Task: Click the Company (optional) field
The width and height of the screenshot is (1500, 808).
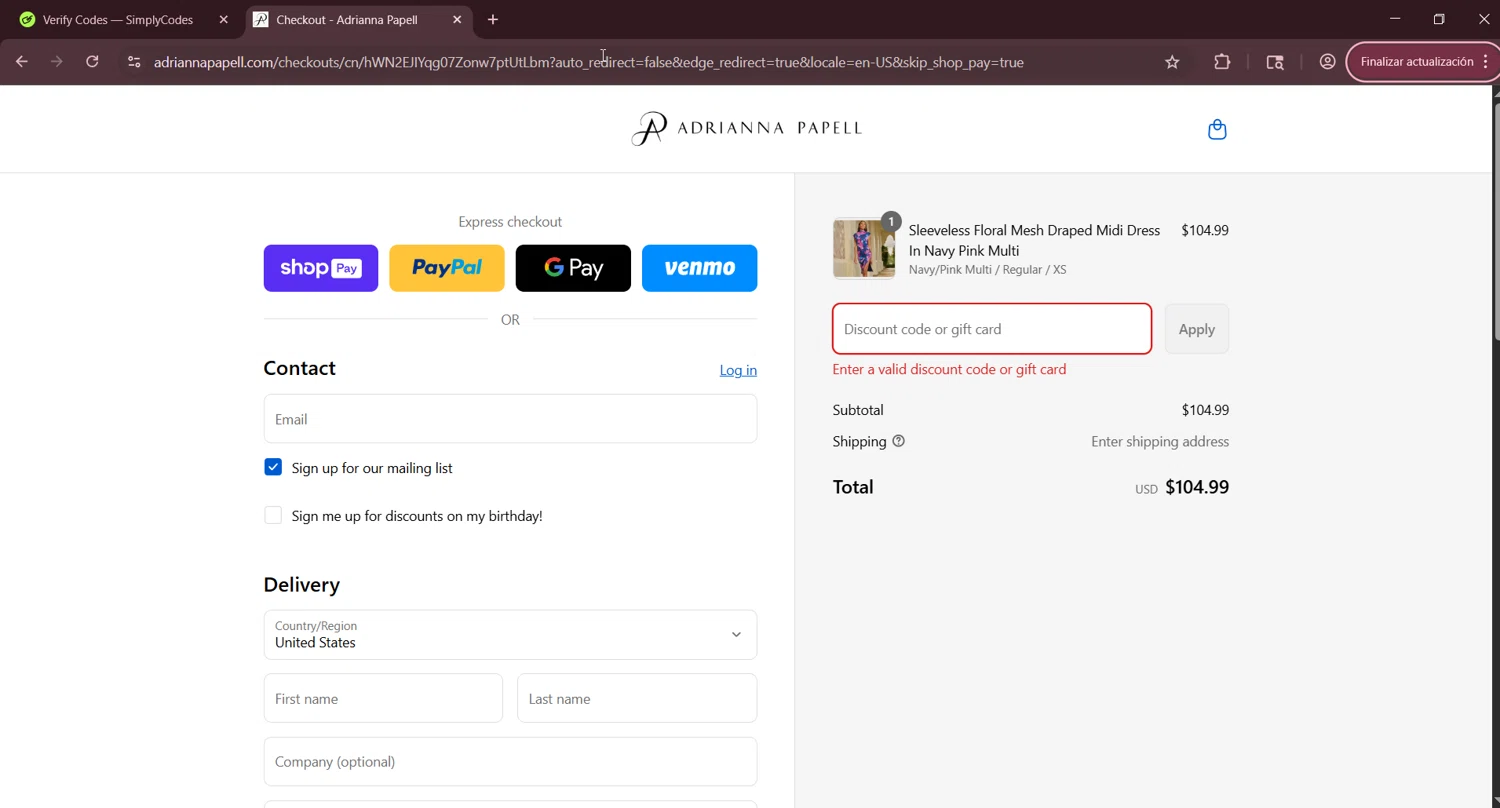Action: (x=510, y=762)
